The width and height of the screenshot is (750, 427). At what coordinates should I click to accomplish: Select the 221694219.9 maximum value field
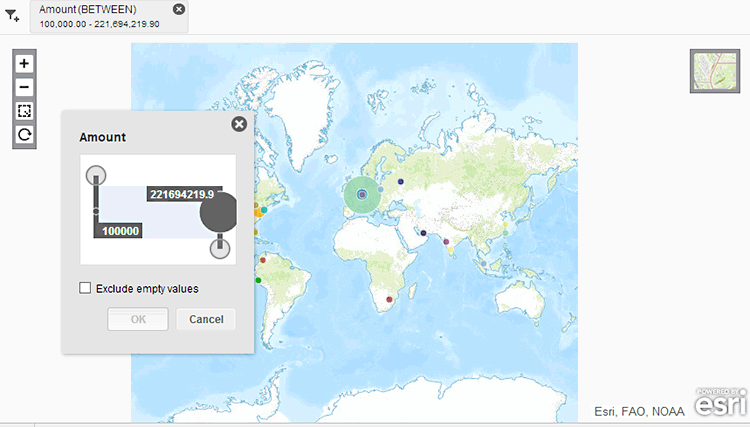[x=184, y=194]
